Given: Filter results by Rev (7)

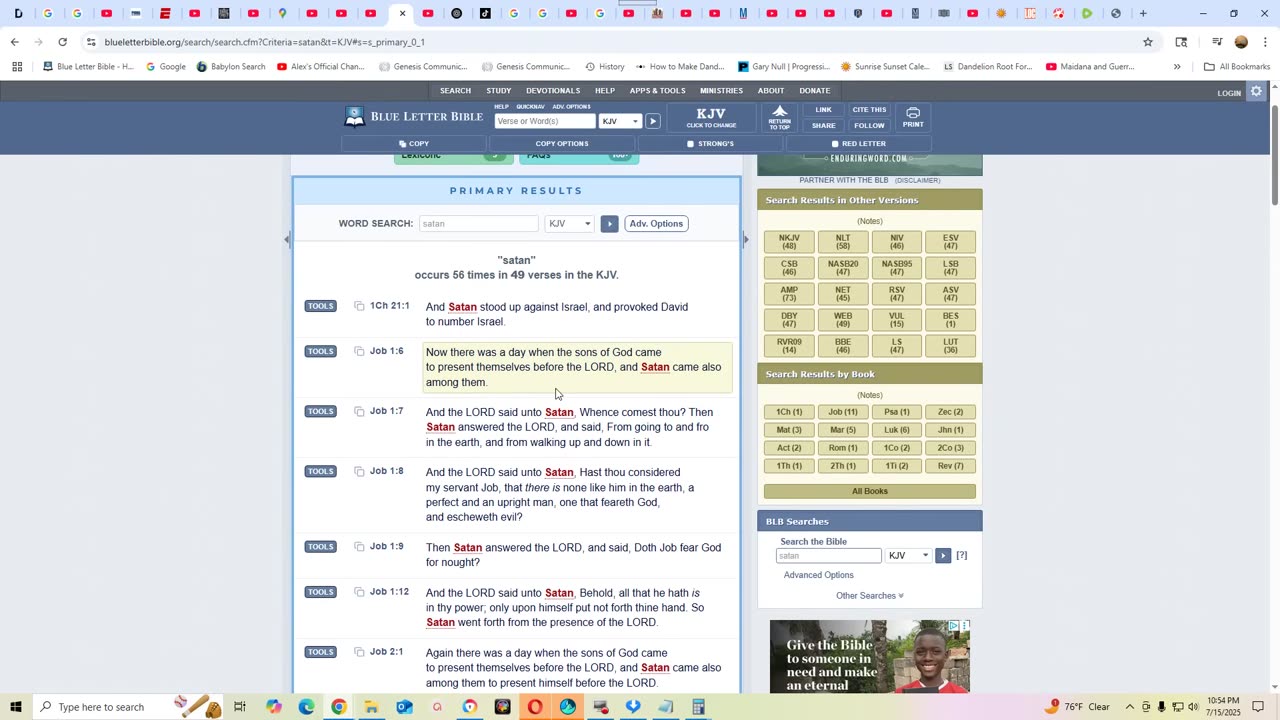Looking at the screenshot, I should [950, 466].
